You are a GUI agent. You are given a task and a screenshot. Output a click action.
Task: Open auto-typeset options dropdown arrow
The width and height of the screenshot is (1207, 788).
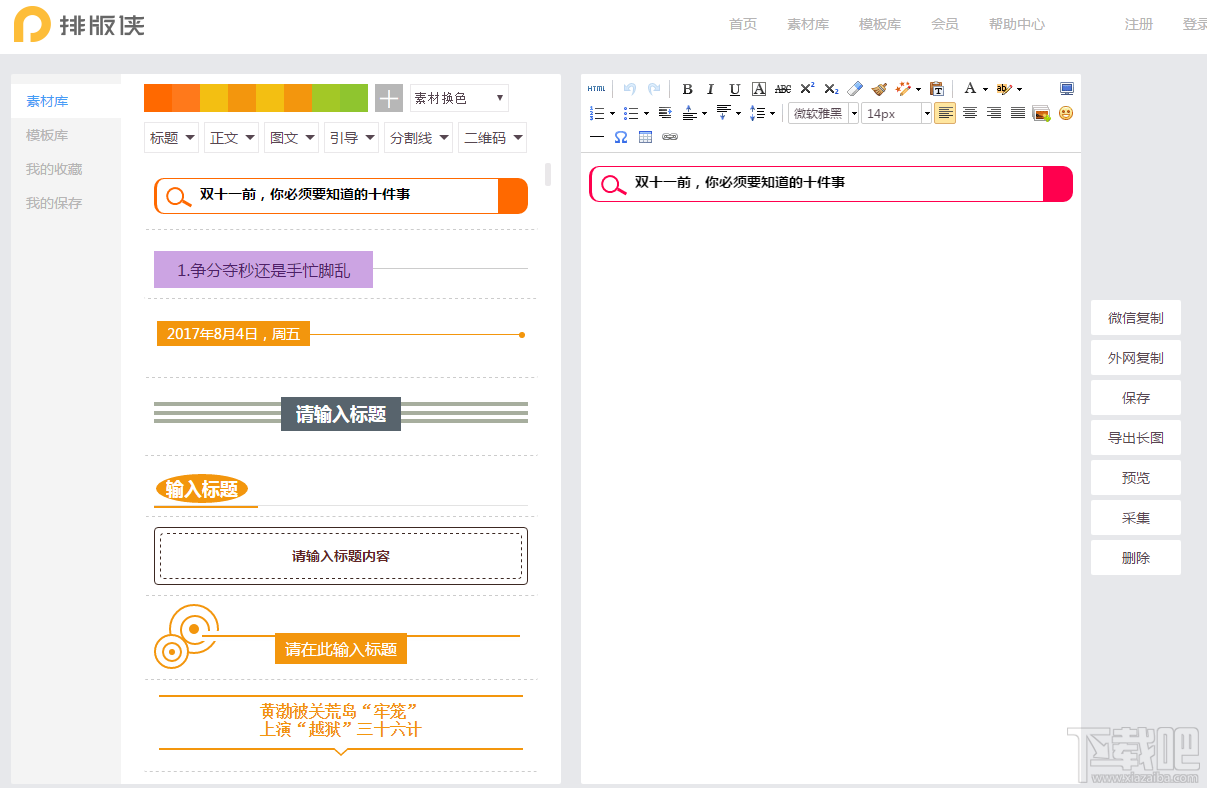[x=918, y=89]
